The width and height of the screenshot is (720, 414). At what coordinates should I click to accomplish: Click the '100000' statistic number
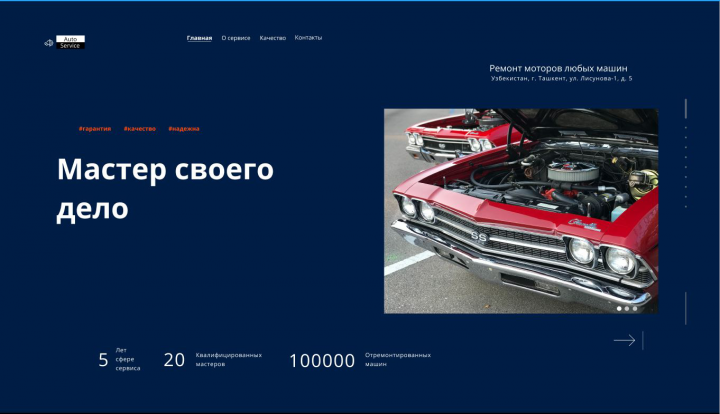322,361
